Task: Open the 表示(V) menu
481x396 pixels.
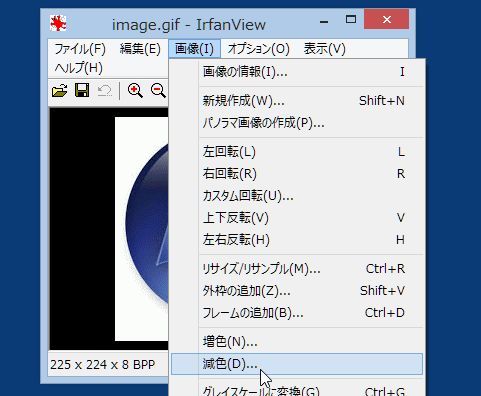Action: pos(325,49)
